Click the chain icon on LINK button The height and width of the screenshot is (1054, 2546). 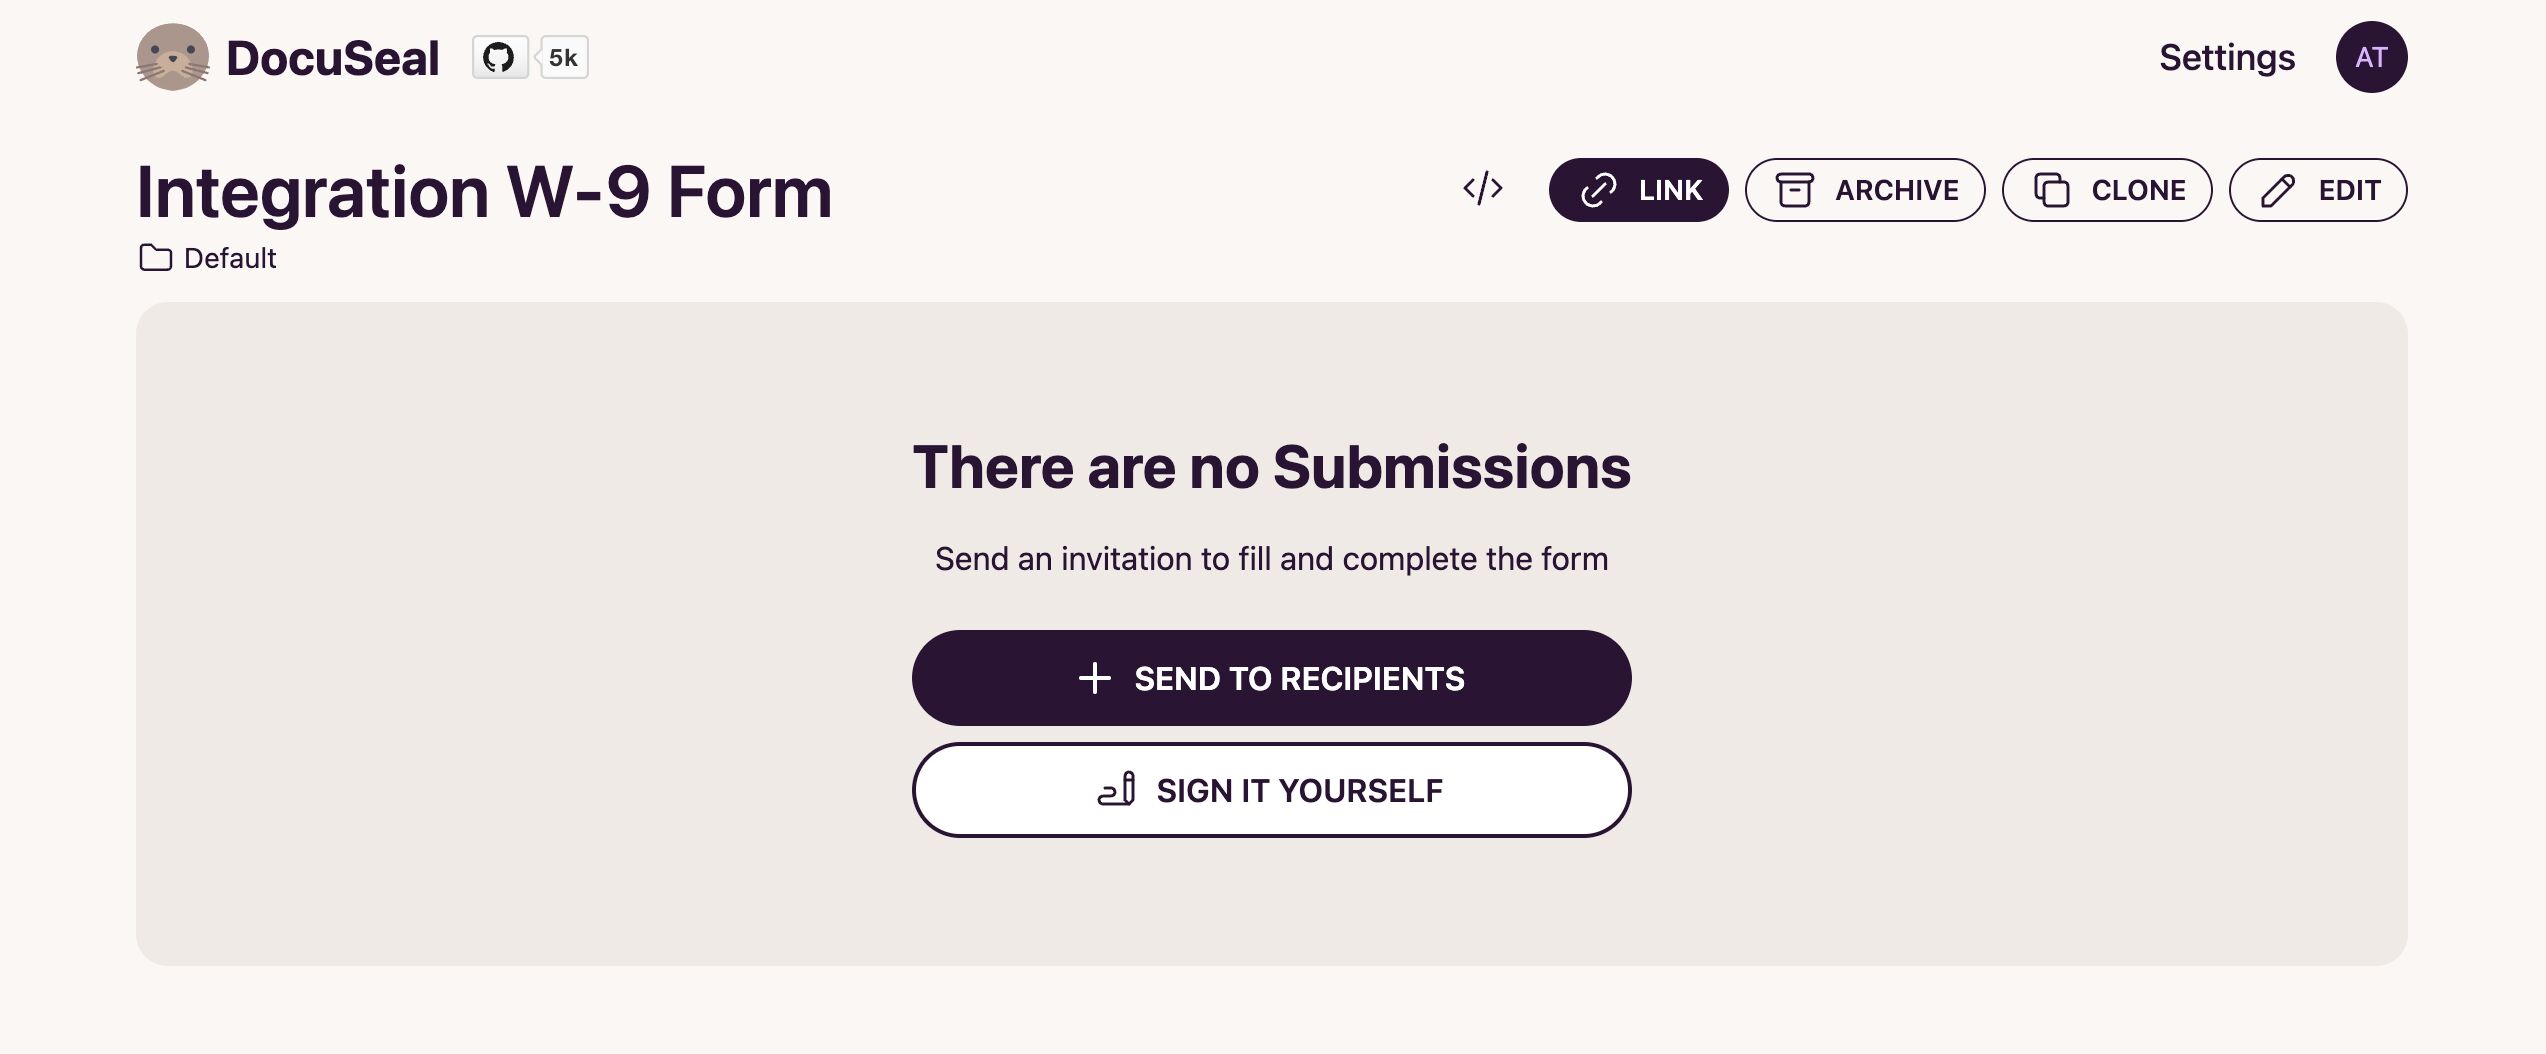coord(1598,190)
